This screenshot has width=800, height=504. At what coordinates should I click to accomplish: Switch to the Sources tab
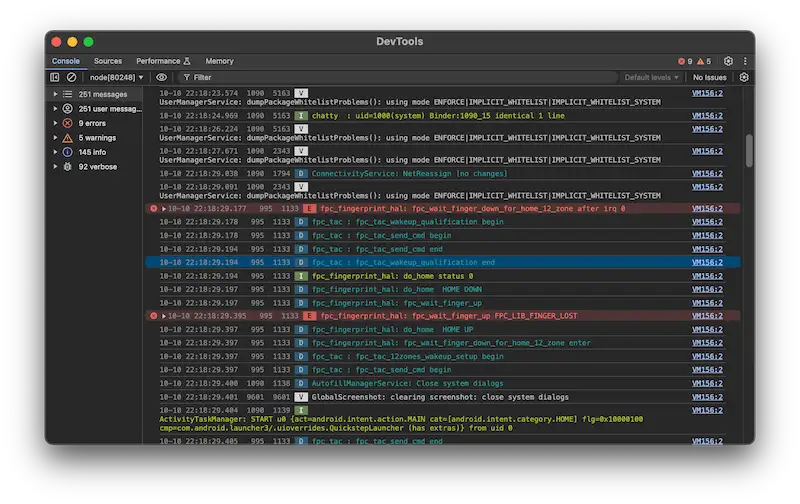coord(108,61)
